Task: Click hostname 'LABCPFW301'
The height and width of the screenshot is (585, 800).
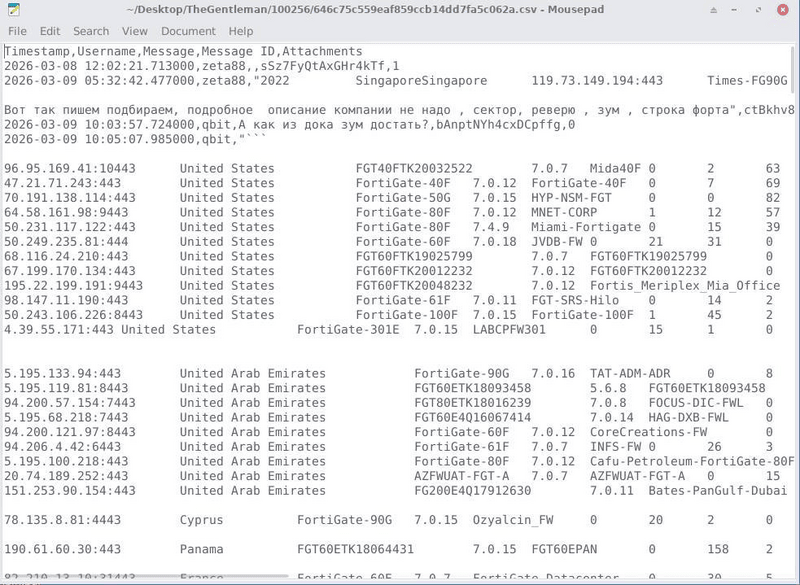Action: click(509, 330)
